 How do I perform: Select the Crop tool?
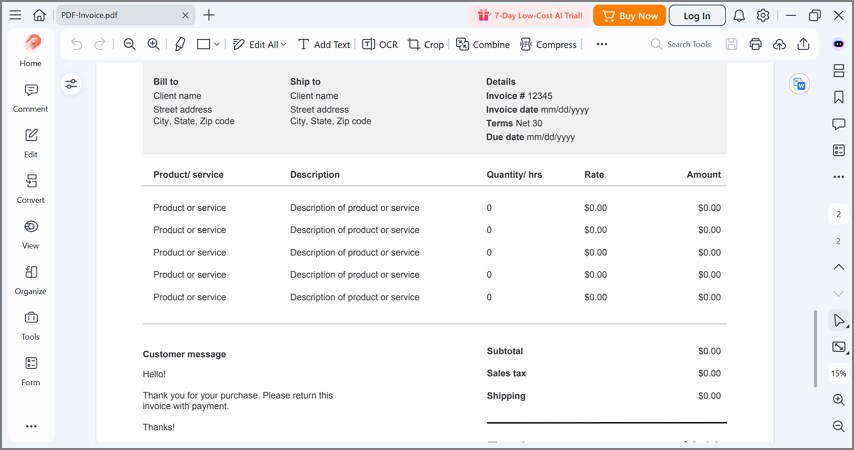(426, 44)
